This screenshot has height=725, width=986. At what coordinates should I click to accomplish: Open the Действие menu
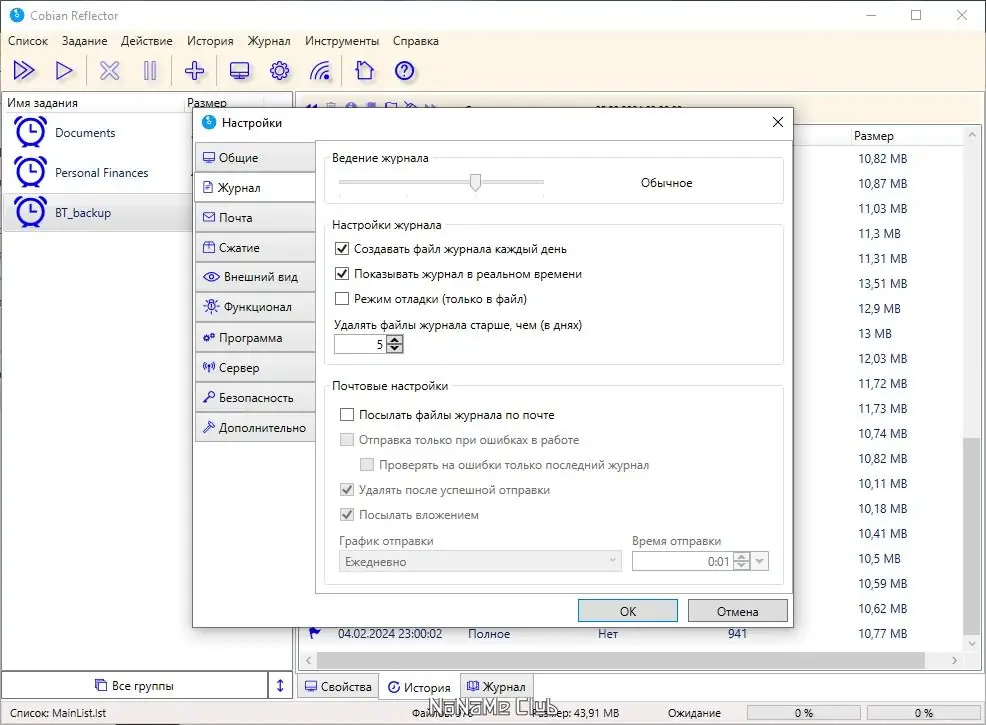click(x=147, y=41)
